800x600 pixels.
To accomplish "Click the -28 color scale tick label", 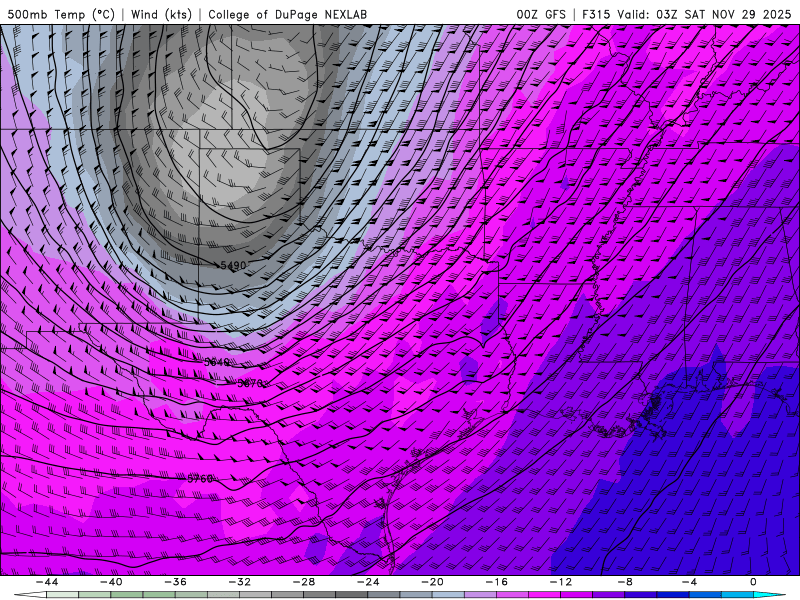I will point(304,582).
